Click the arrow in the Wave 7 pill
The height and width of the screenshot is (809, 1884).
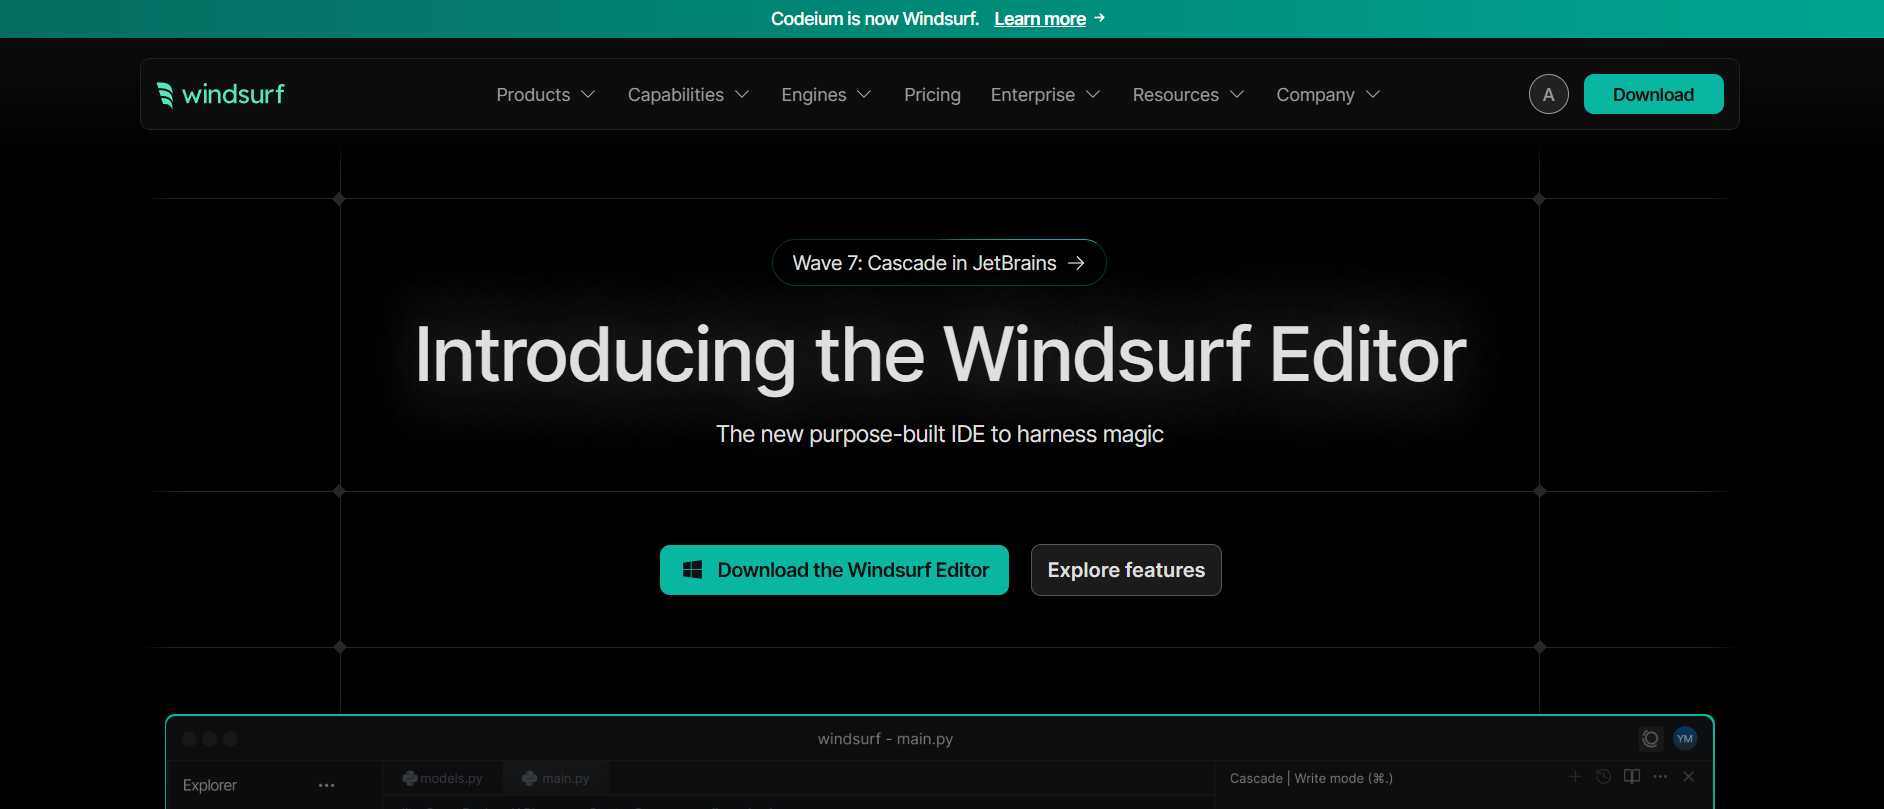(x=1076, y=263)
